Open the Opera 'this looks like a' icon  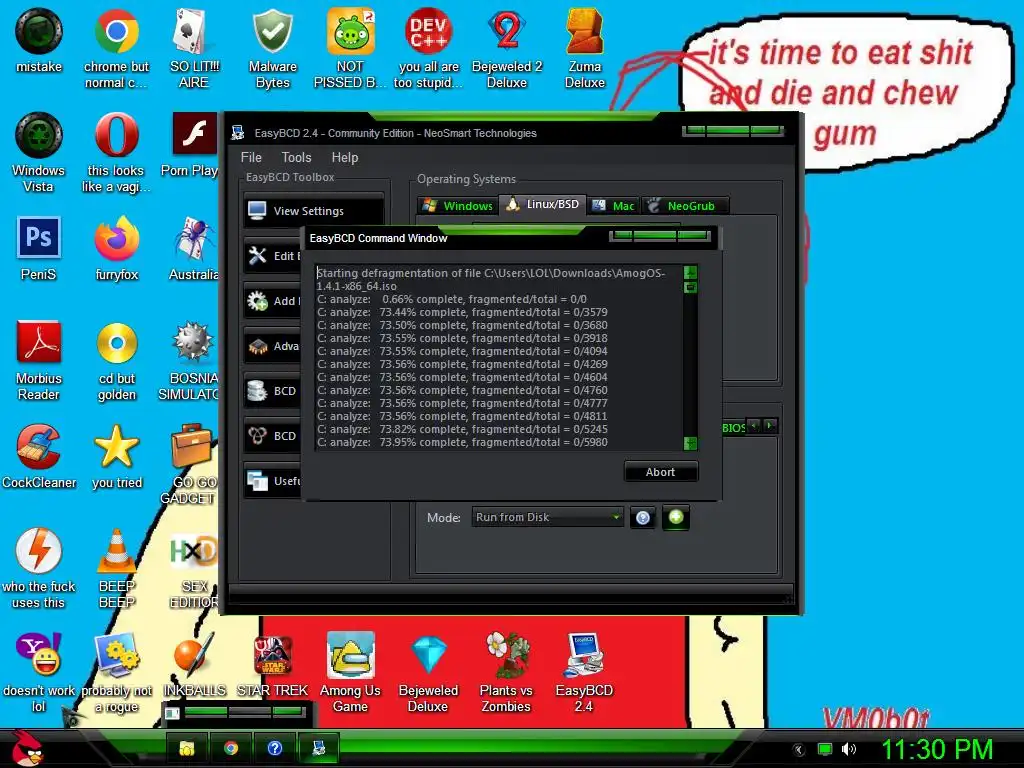click(116, 152)
